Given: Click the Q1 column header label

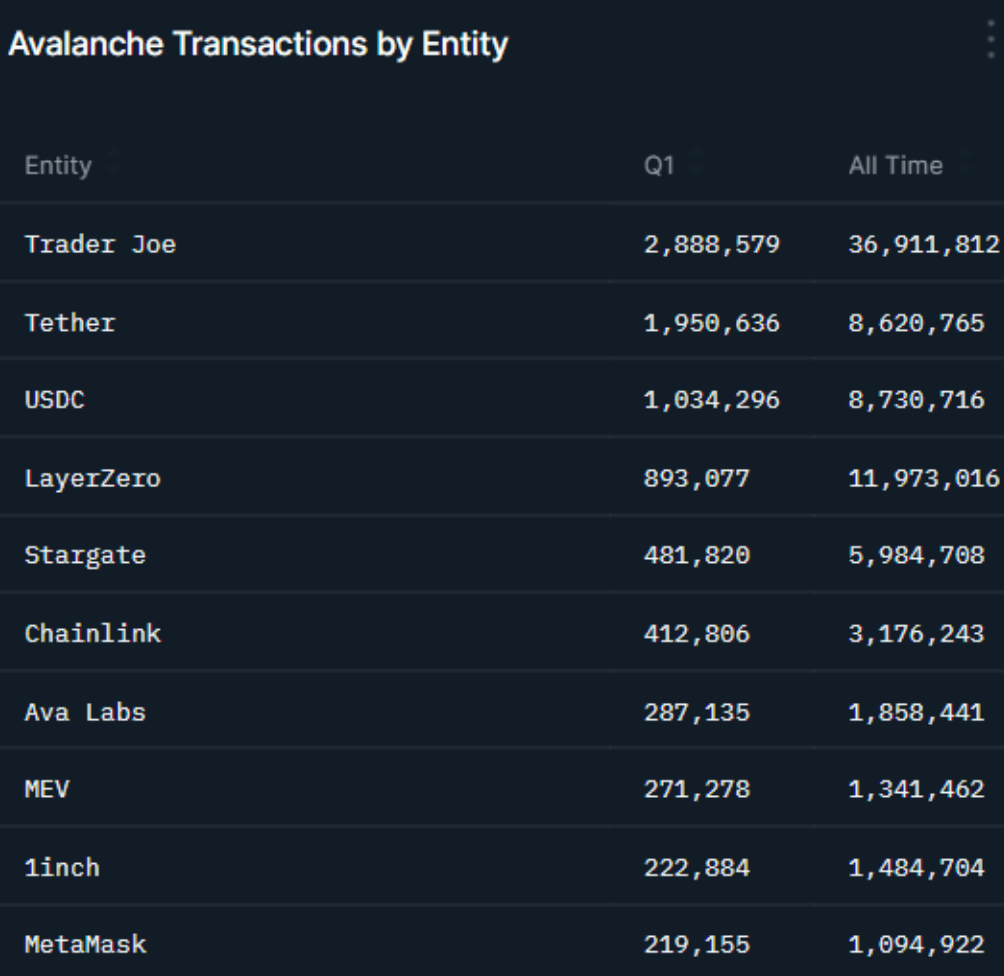Looking at the screenshot, I should pos(659,166).
